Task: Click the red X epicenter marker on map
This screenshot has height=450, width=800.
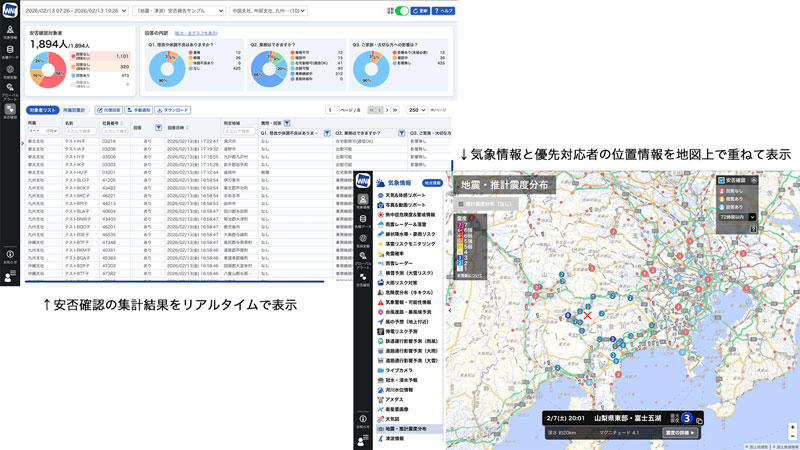Action: click(588, 316)
